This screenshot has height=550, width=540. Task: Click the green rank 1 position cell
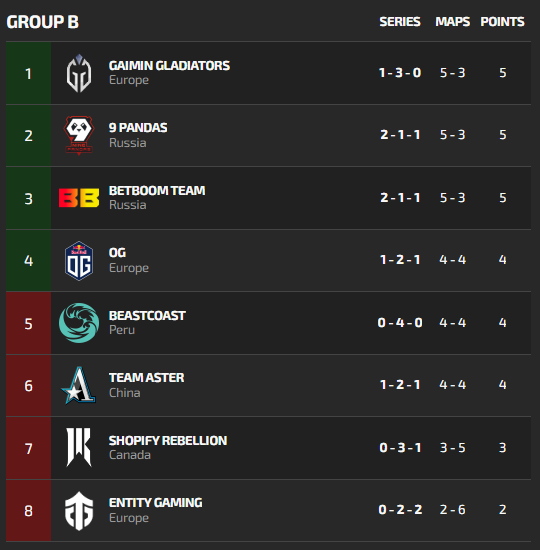[x=28, y=73]
